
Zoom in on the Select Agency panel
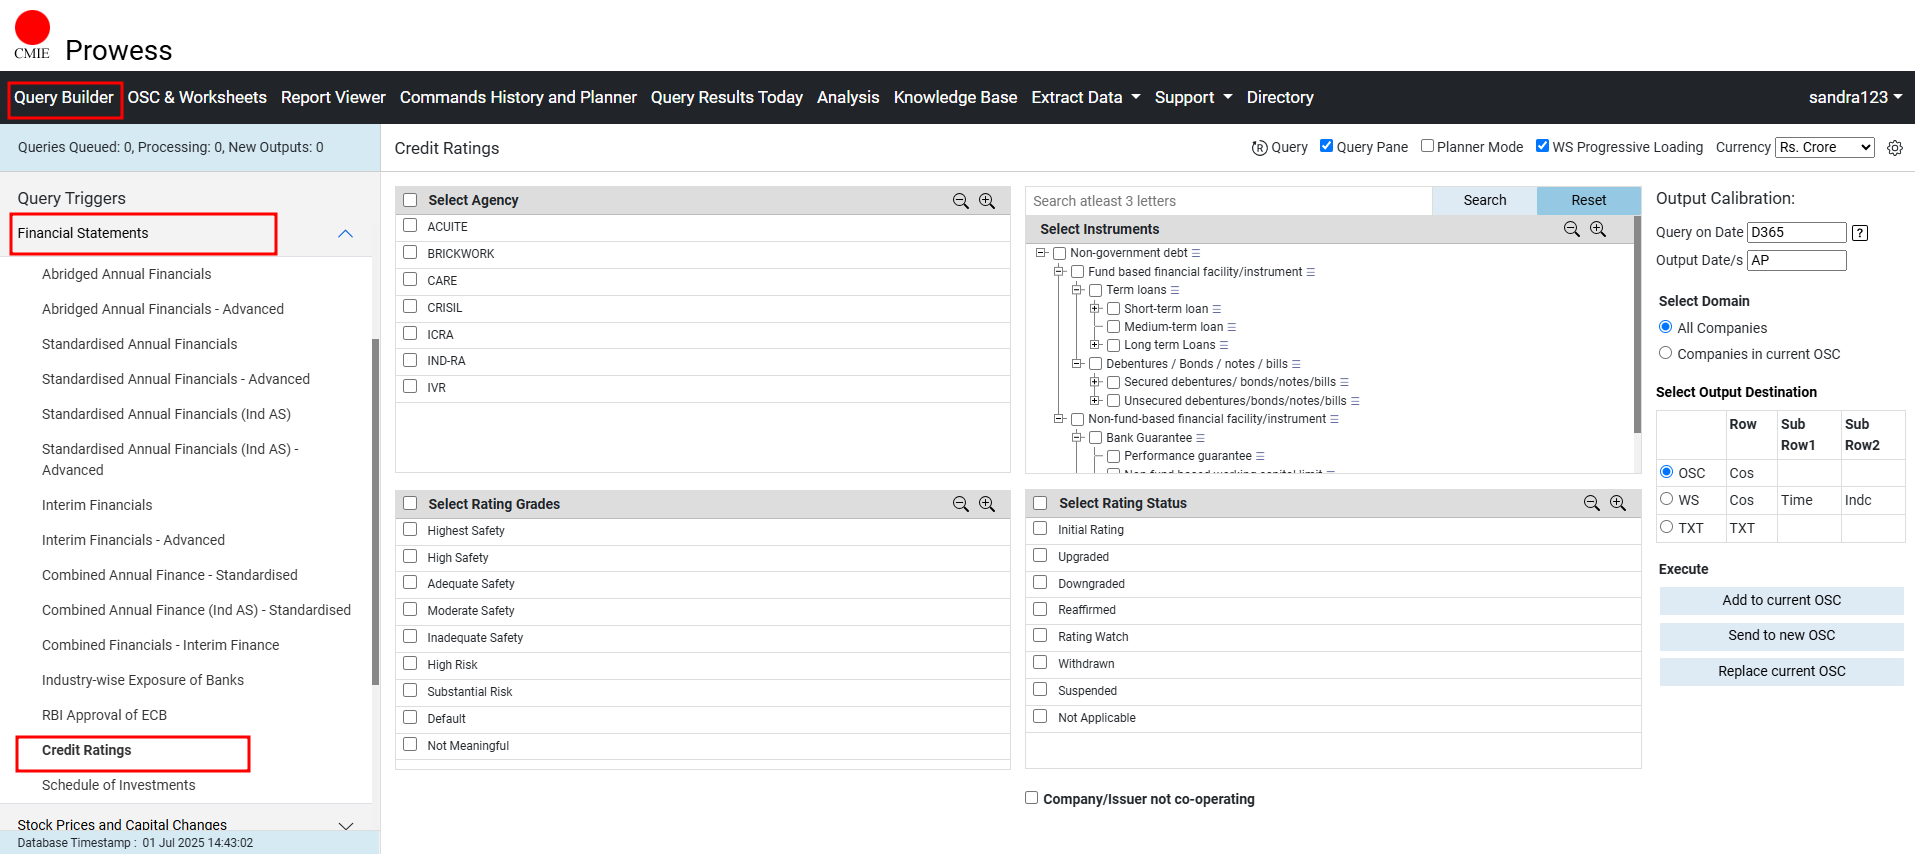tap(987, 201)
